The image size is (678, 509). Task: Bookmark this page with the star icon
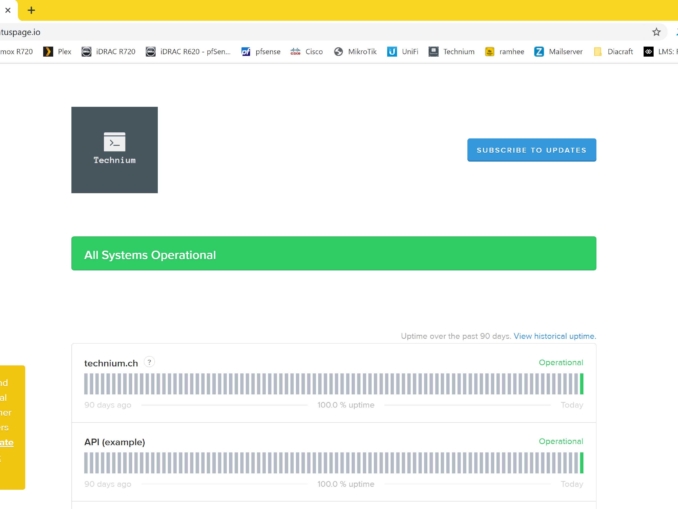pyautogui.click(x=656, y=32)
